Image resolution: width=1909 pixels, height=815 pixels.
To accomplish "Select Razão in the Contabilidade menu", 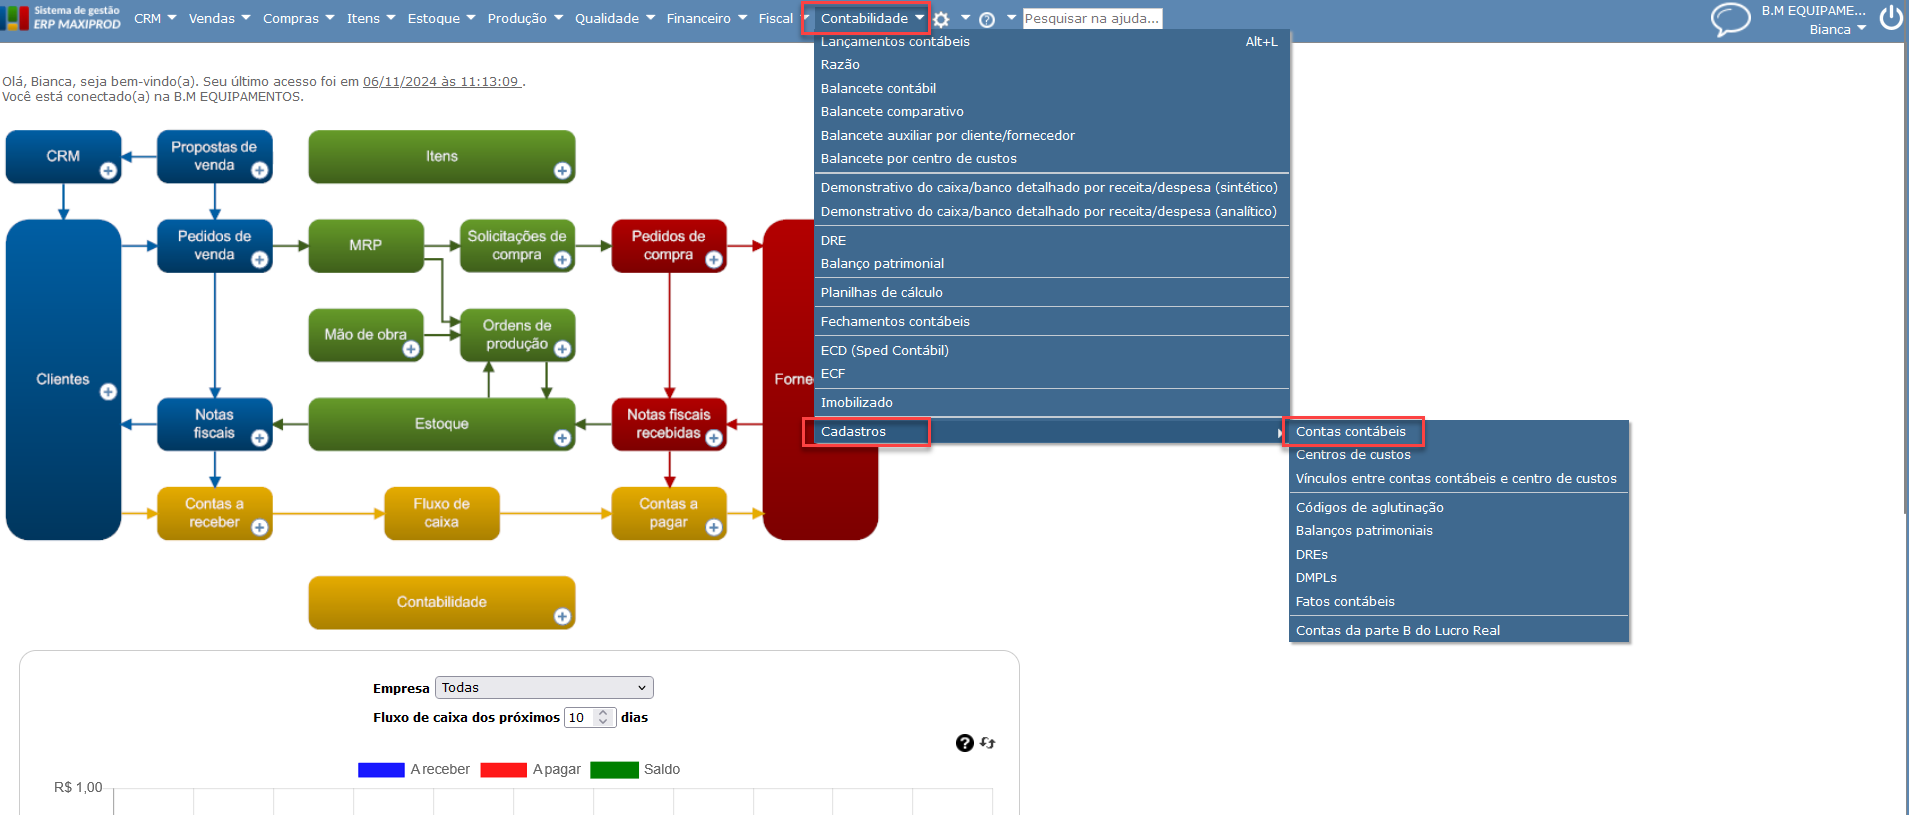I will [1049, 65].
